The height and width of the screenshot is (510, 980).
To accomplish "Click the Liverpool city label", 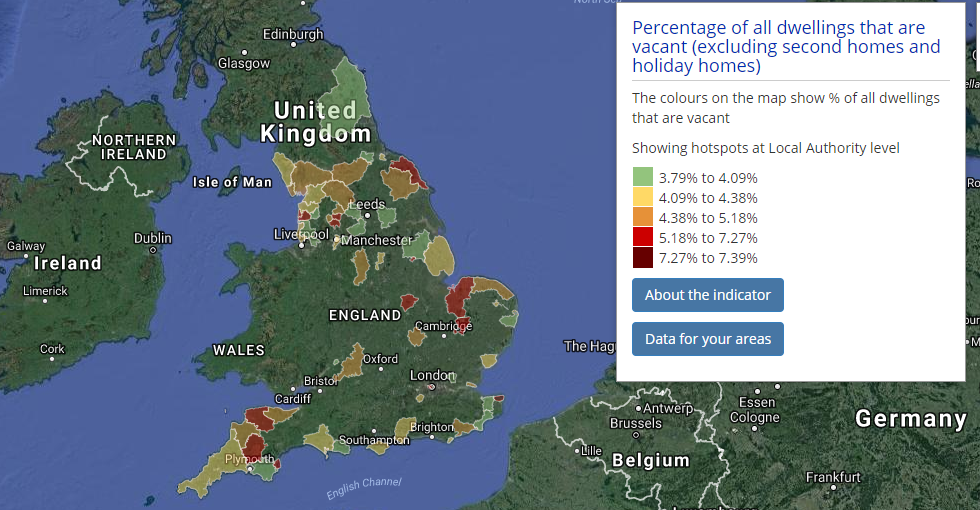I will (x=301, y=234).
